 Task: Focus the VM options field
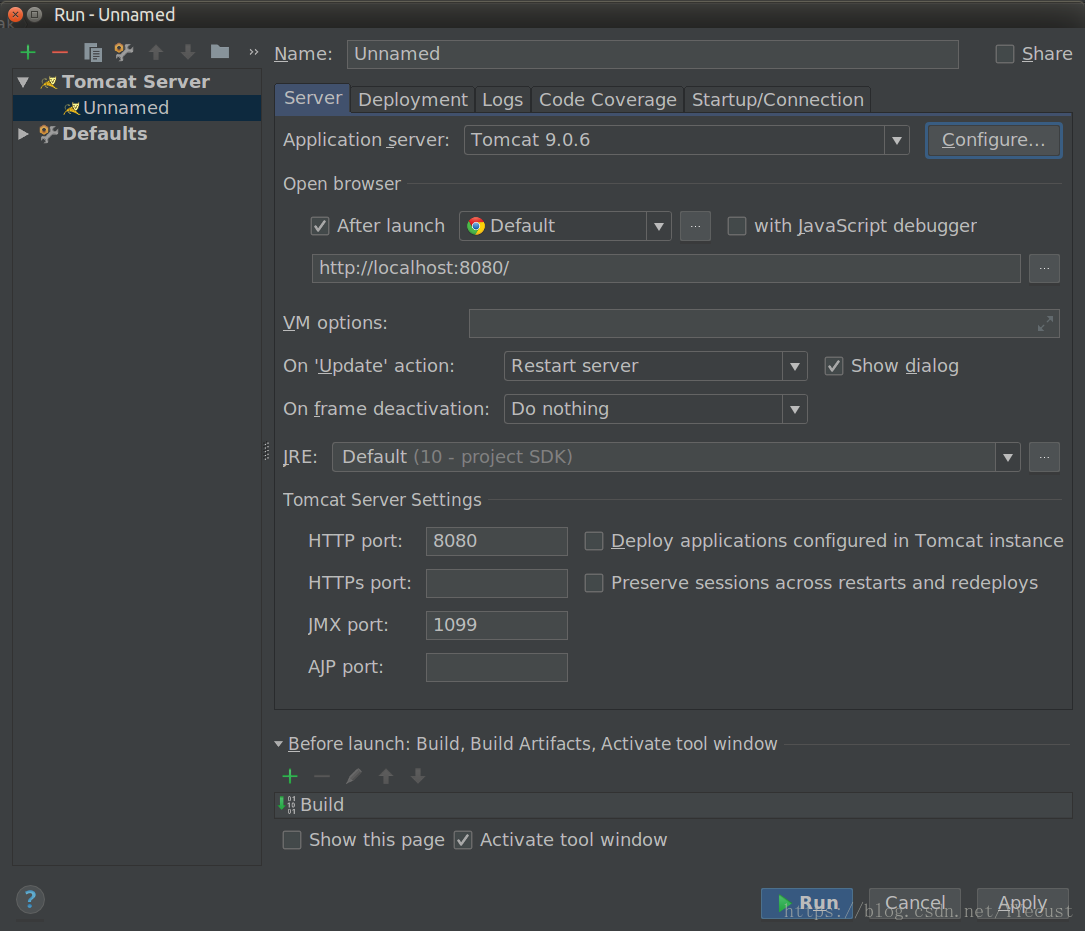[764, 323]
